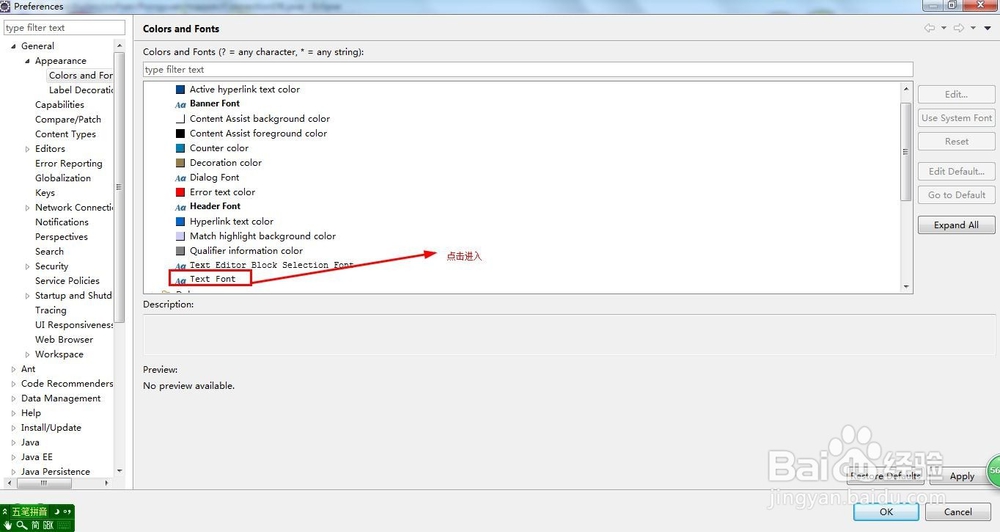Open the Notifications preference page
Screen dimensions: 1000x532
pyautogui.click(x=62, y=222)
